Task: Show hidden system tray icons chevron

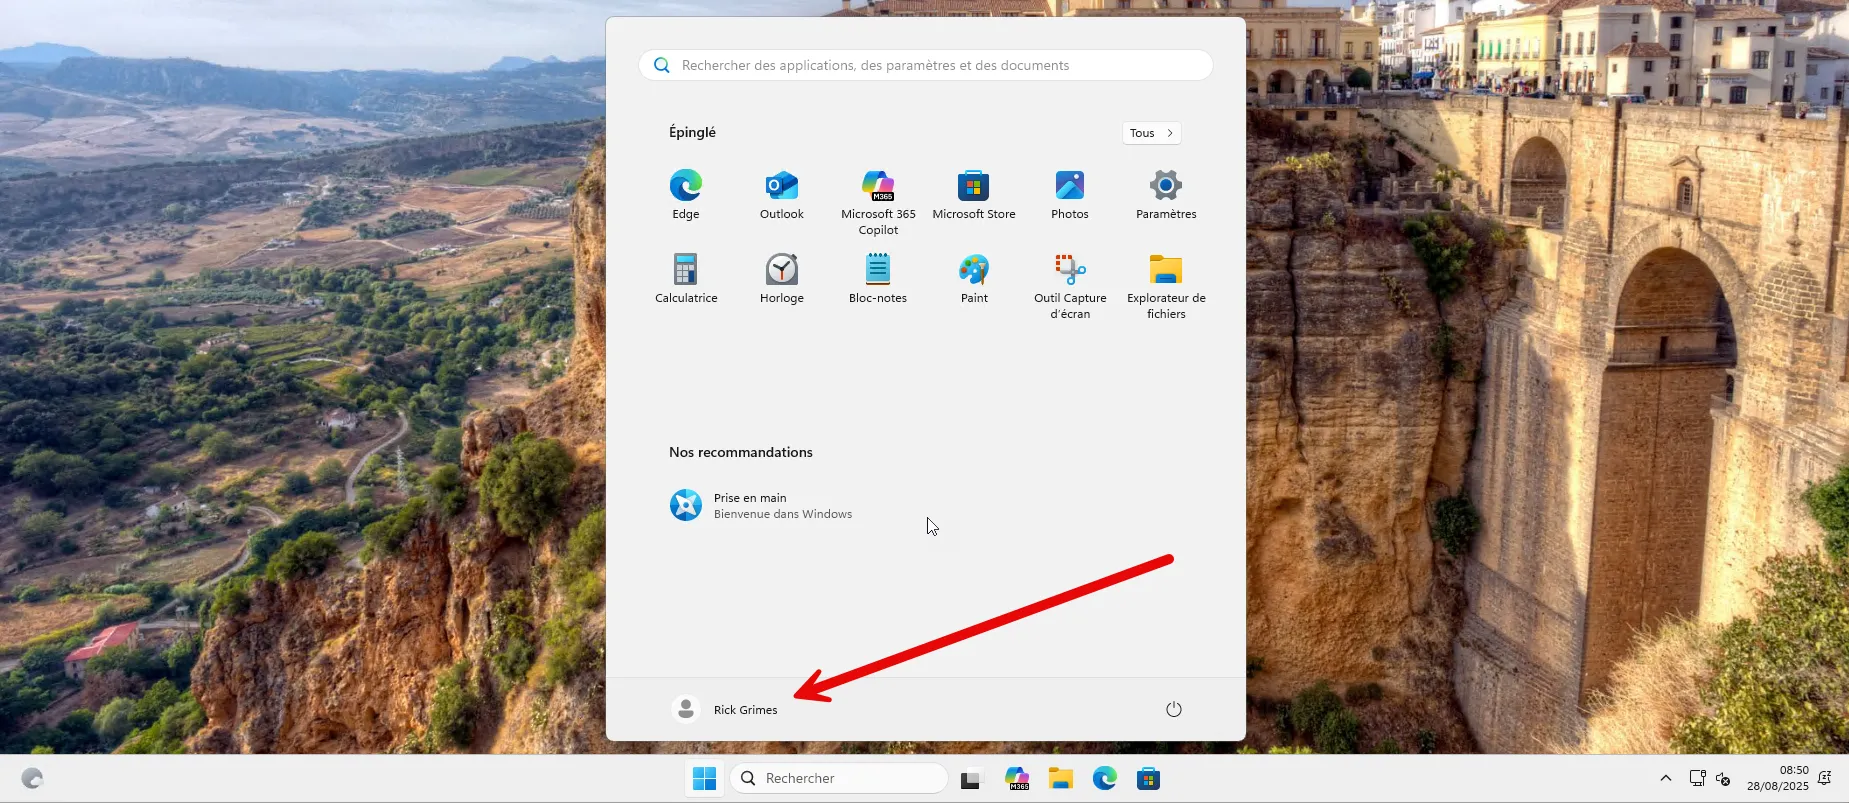Action: click(1665, 778)
